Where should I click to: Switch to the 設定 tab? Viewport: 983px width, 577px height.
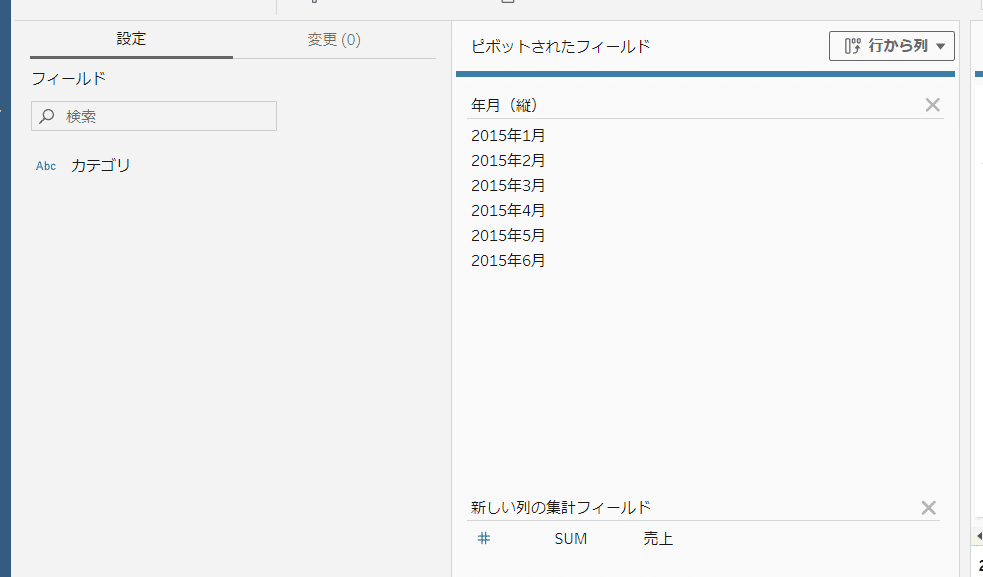pos(131,39)
